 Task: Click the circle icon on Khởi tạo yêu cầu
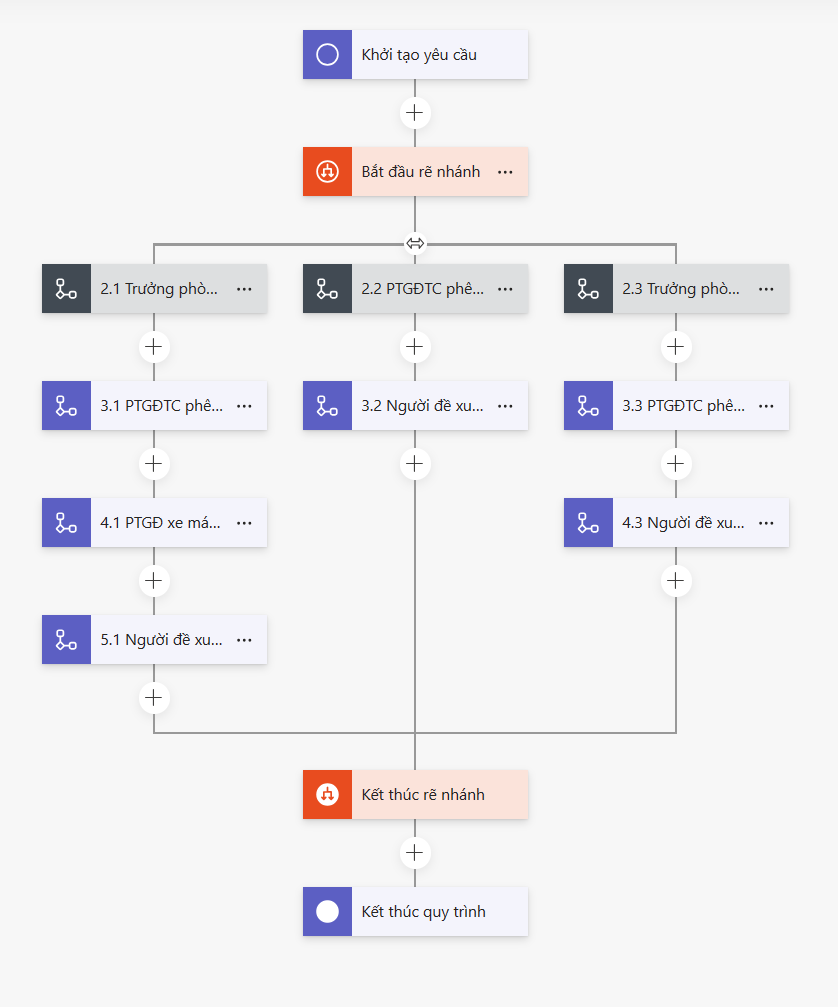click(327, 55)
